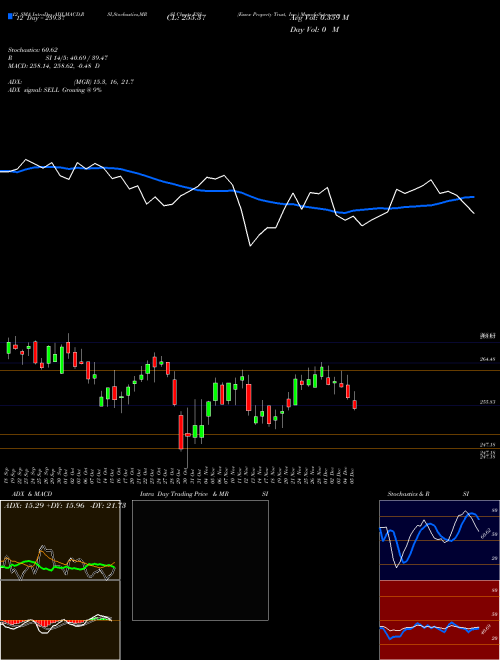The height and width of the screenshot is (660, 500).
Task: Click the 'ADX signal: SELL Growing @ 9%' text
Action: coord(55,90)
